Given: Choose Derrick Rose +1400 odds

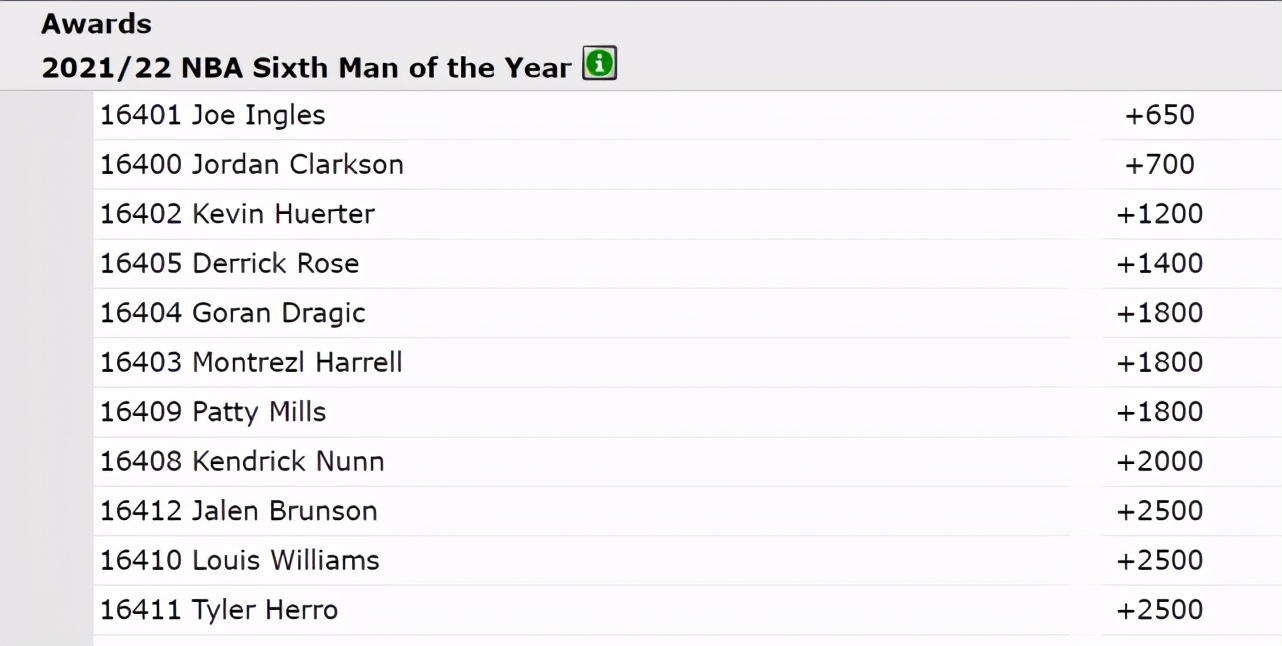Looking at the screenshot, I should pos(1160,263).
